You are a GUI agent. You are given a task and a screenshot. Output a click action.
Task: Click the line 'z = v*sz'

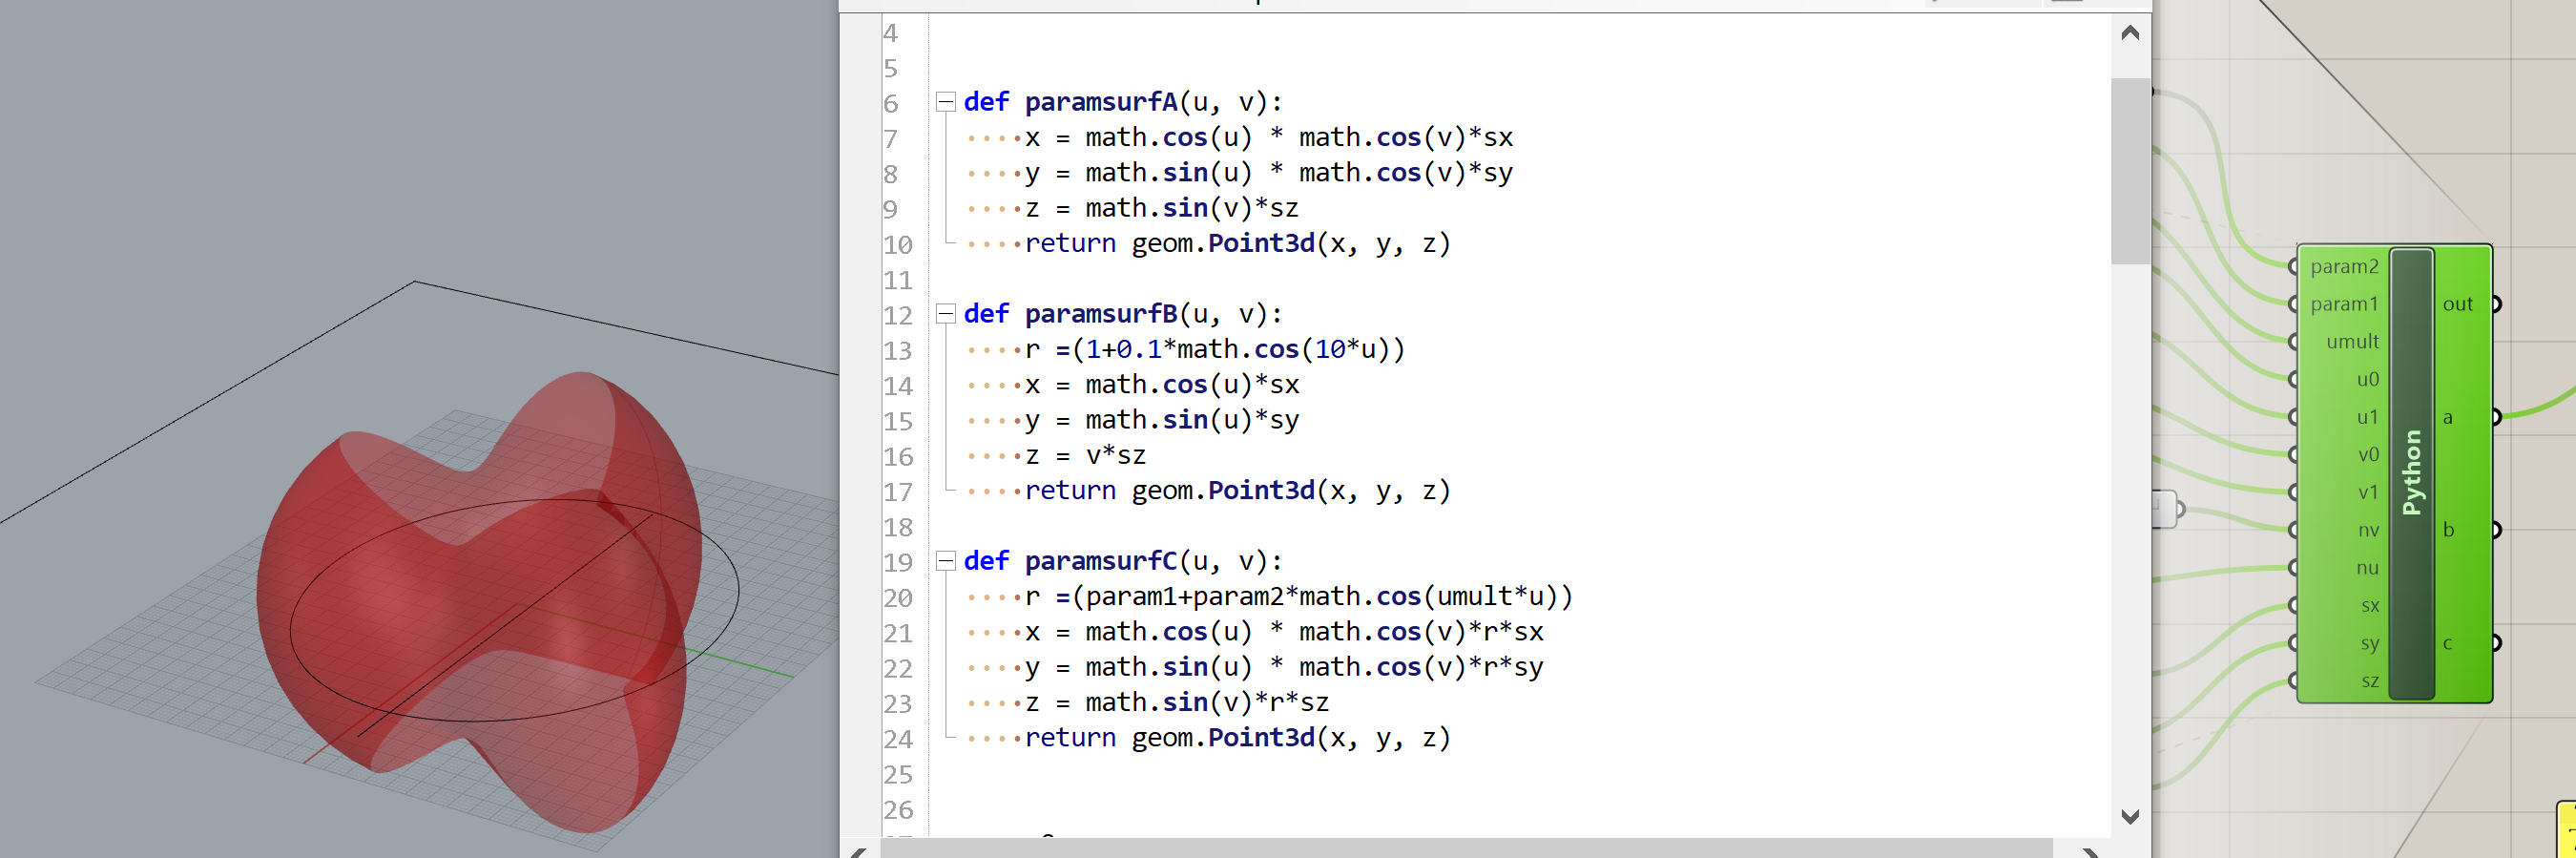coord(1085,455)
